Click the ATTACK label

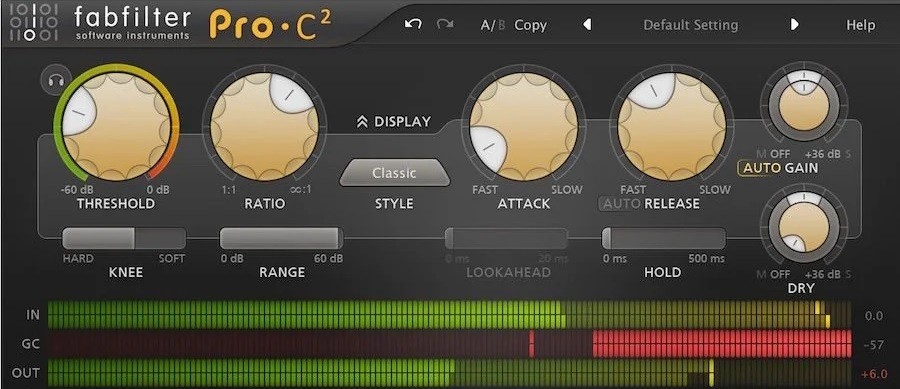click(x=523, y=204)
